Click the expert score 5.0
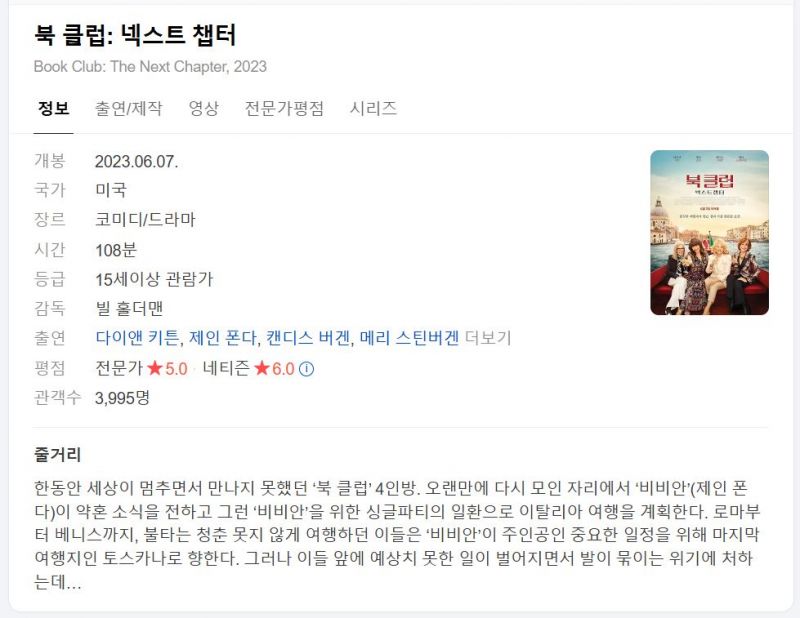The width and height of the screenshot is (800, 618). tap(176, 368)
